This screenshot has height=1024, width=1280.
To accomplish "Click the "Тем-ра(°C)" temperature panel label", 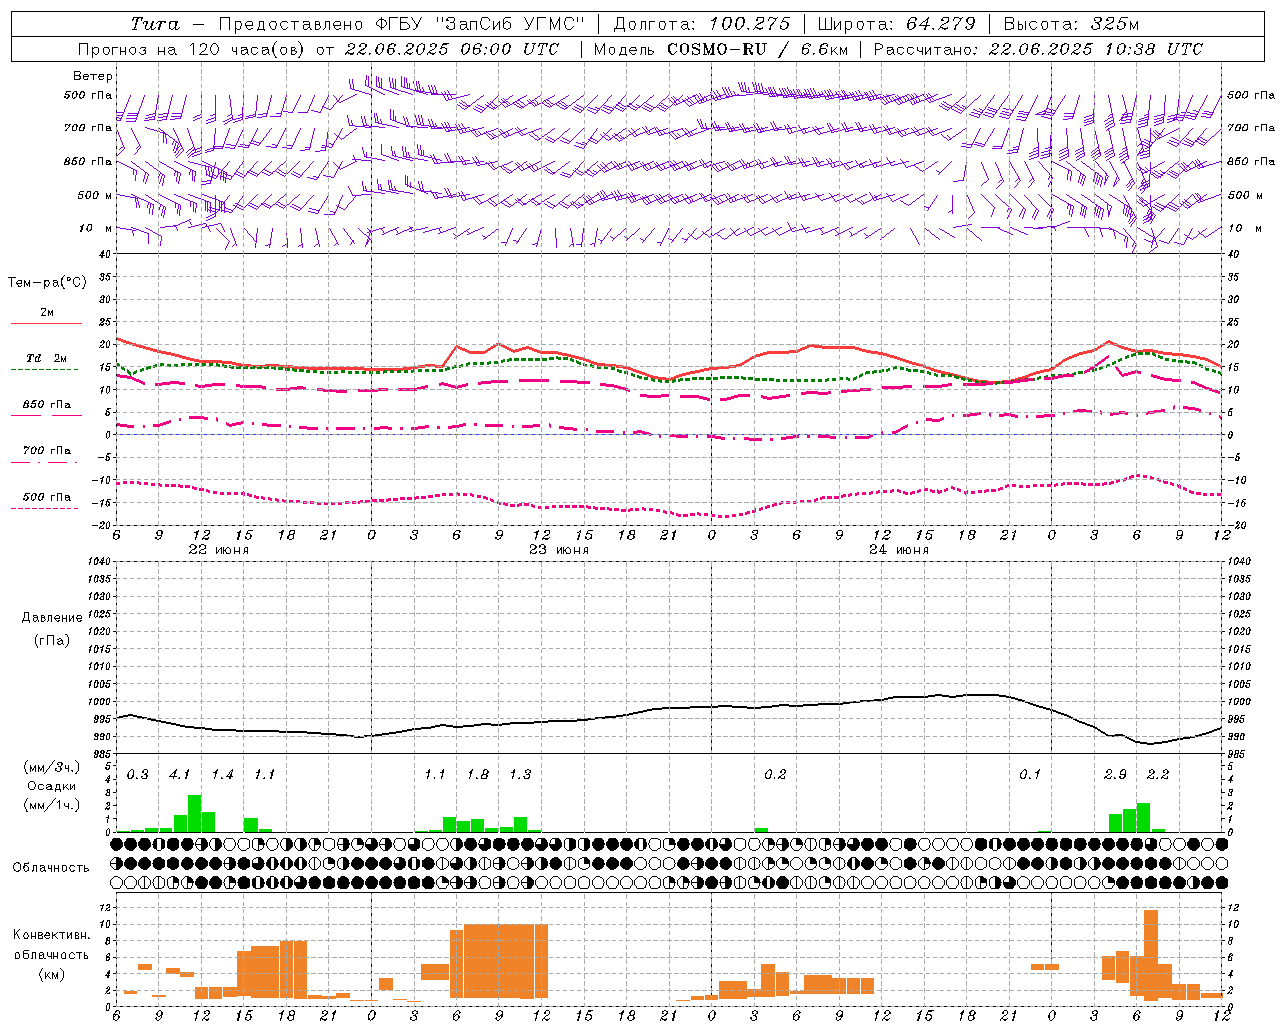I will tap(47, 283).
